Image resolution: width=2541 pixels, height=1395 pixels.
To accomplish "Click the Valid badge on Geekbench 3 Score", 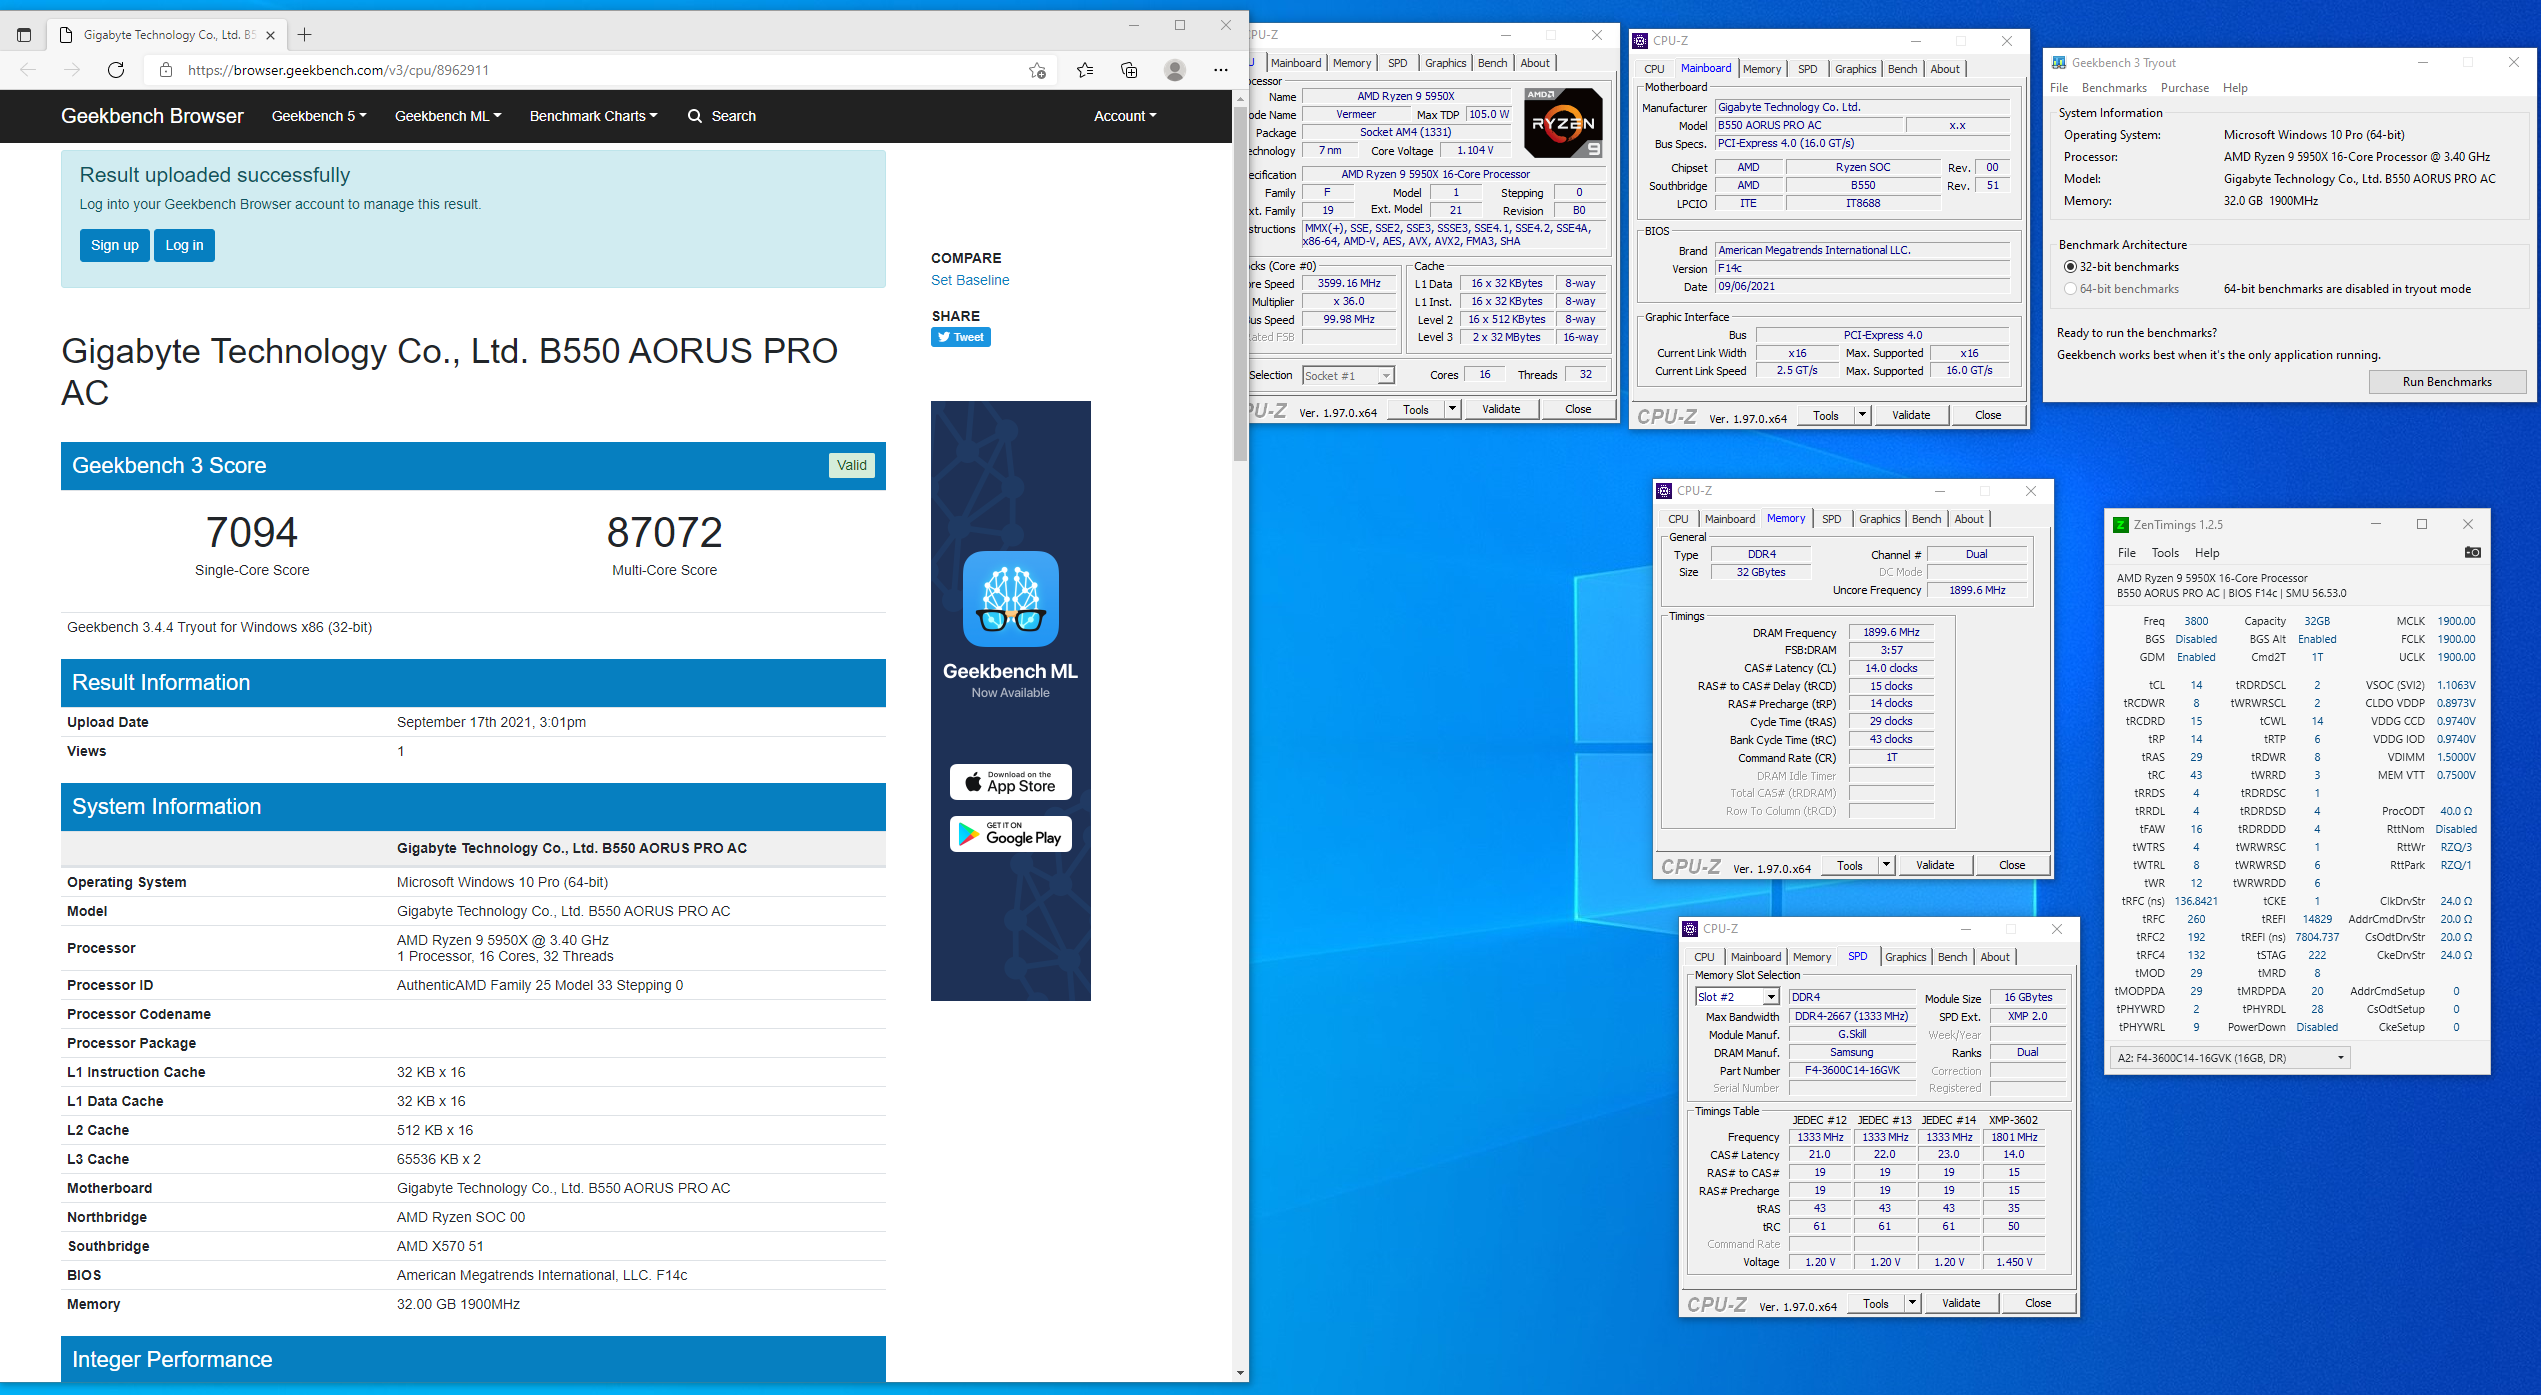I will tap(852, 465).
